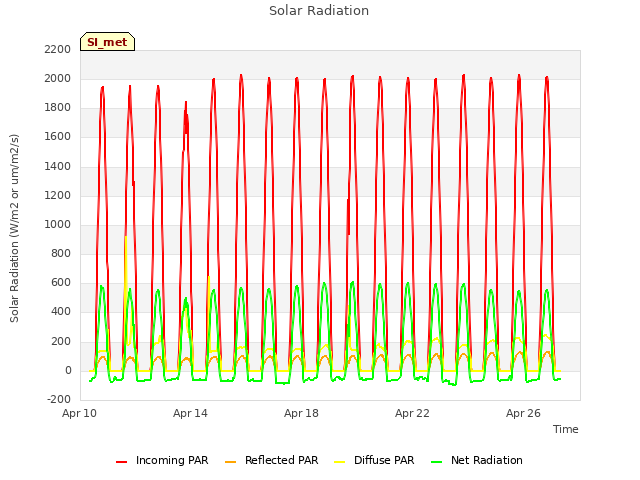Click the 0 y-axis tick label
The width and height of the screenshot is (640, 480).
point(68,371)
